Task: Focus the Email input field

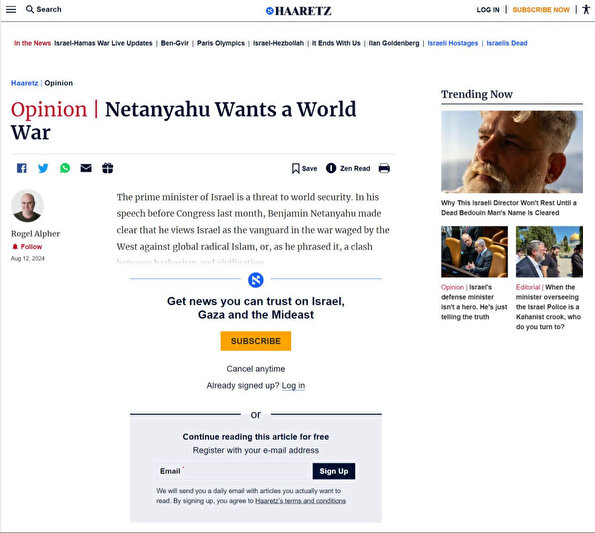Action: [234, 471]
